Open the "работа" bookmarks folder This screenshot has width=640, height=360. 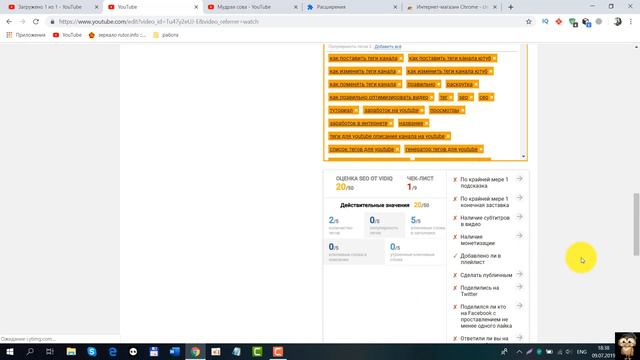tap(166, 35)
